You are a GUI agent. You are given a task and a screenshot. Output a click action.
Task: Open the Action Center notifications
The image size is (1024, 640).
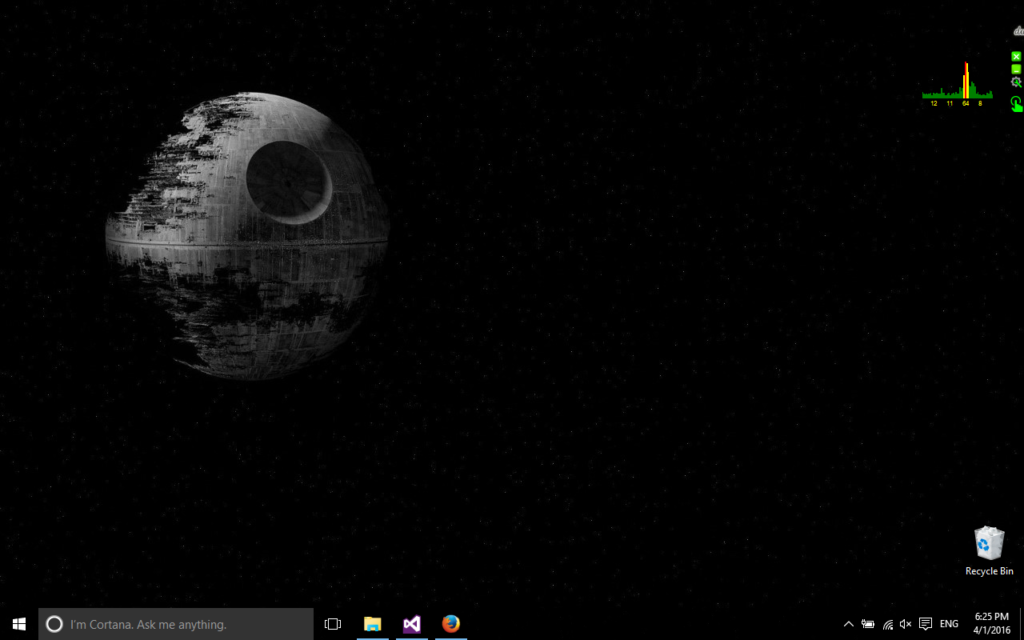coord(926,624)
